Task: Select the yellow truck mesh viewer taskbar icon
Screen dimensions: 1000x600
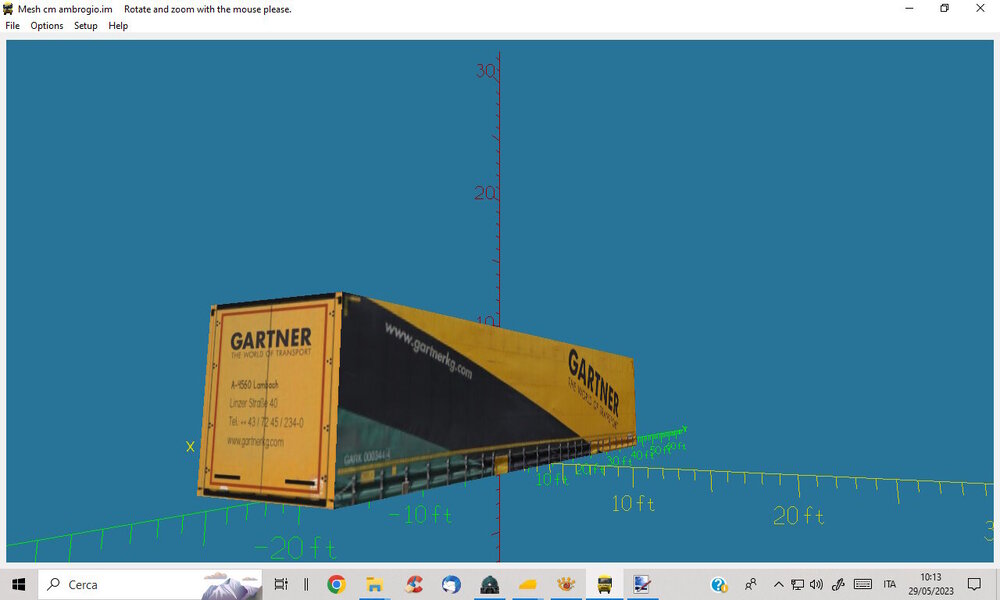Action: [x=604, y=584]
